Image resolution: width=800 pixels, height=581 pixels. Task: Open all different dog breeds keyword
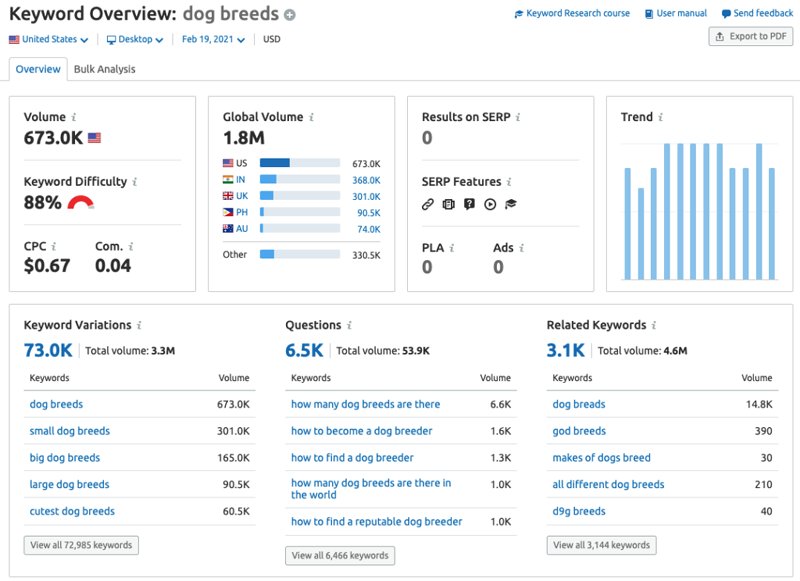point(608,485)
